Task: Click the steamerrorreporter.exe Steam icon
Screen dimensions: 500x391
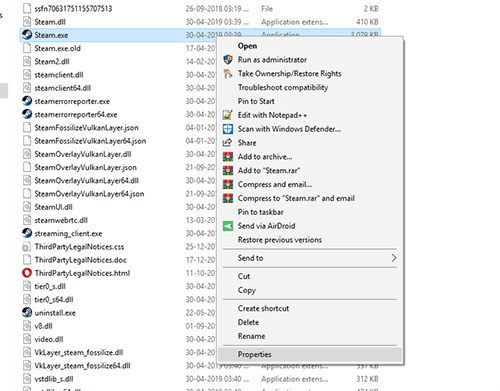Action: pyautogui.click(x=27, y=101)
